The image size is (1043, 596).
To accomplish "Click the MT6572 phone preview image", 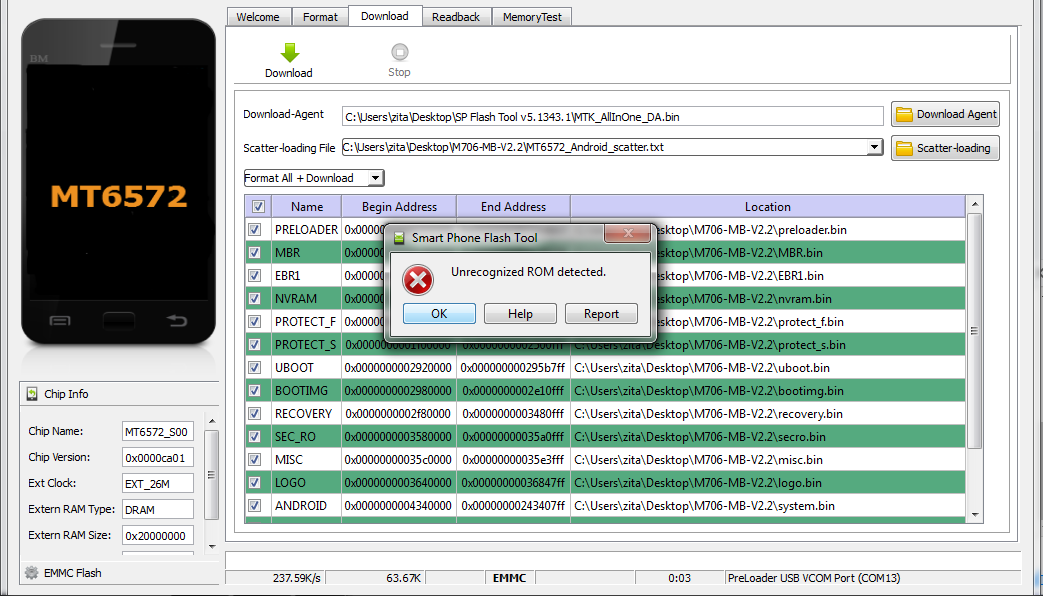I will click(118, 181).
